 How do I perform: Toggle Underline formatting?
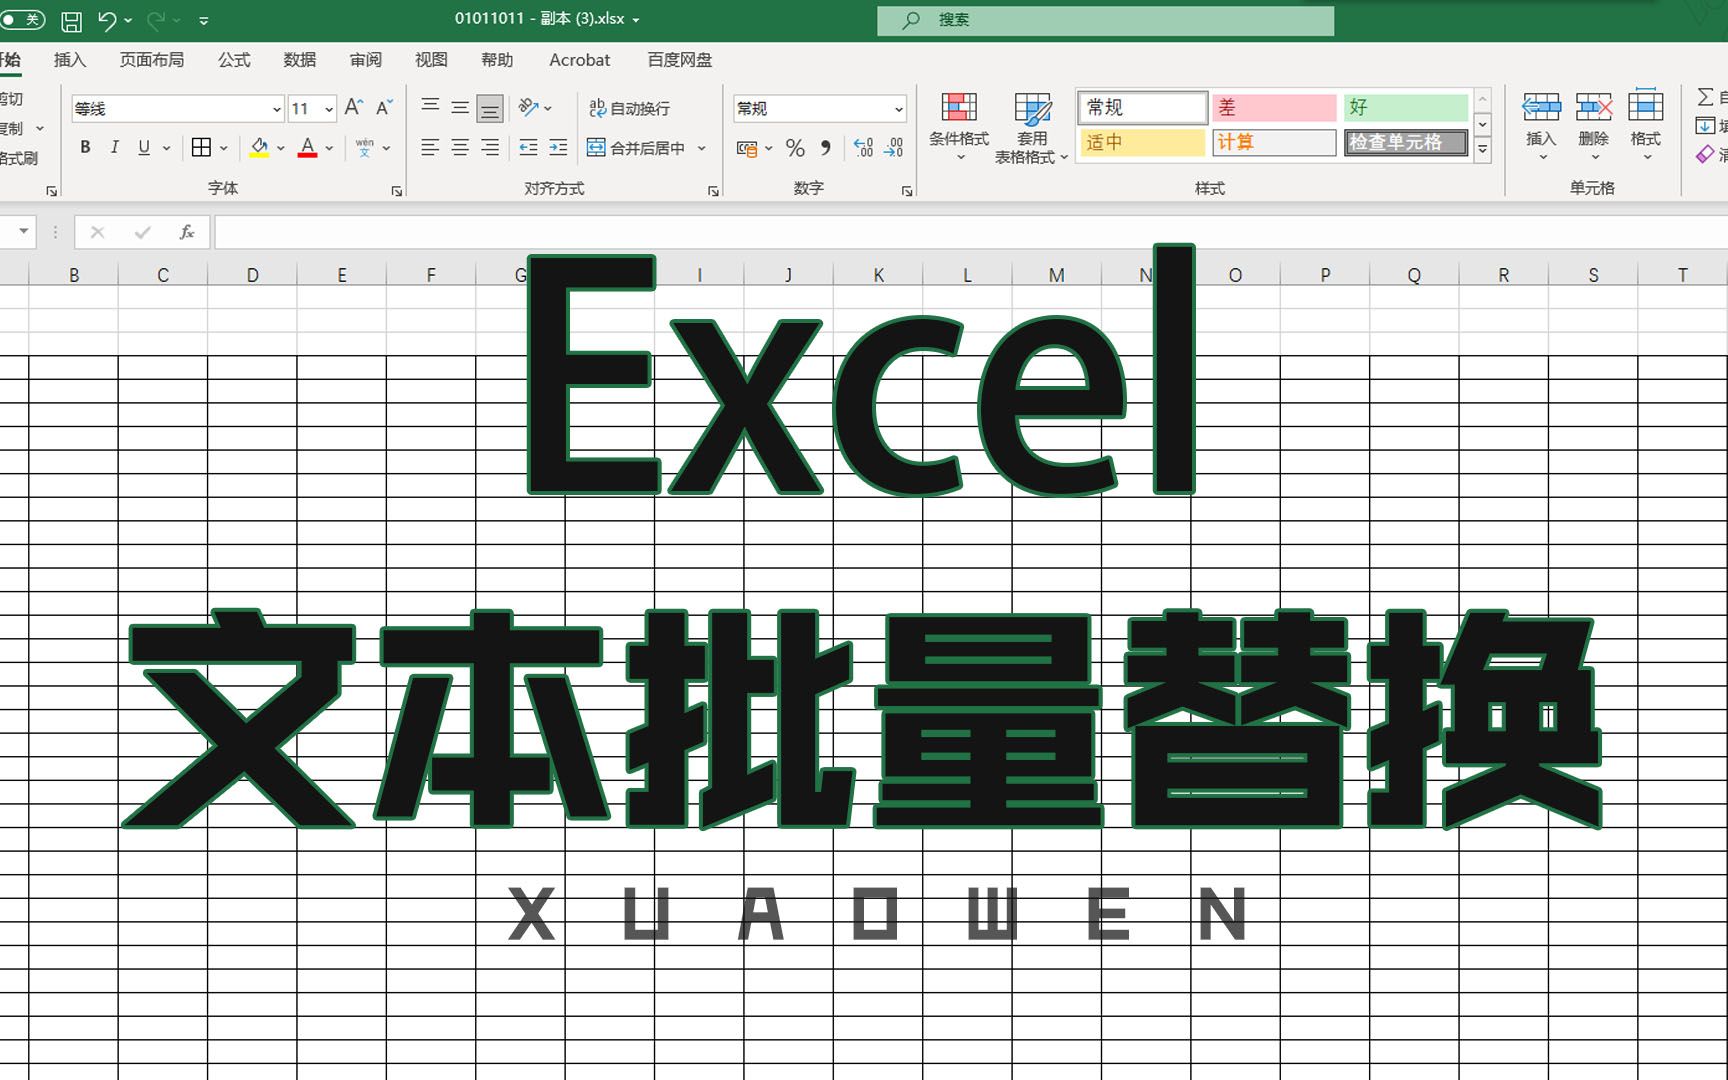(x=144, y=147)
